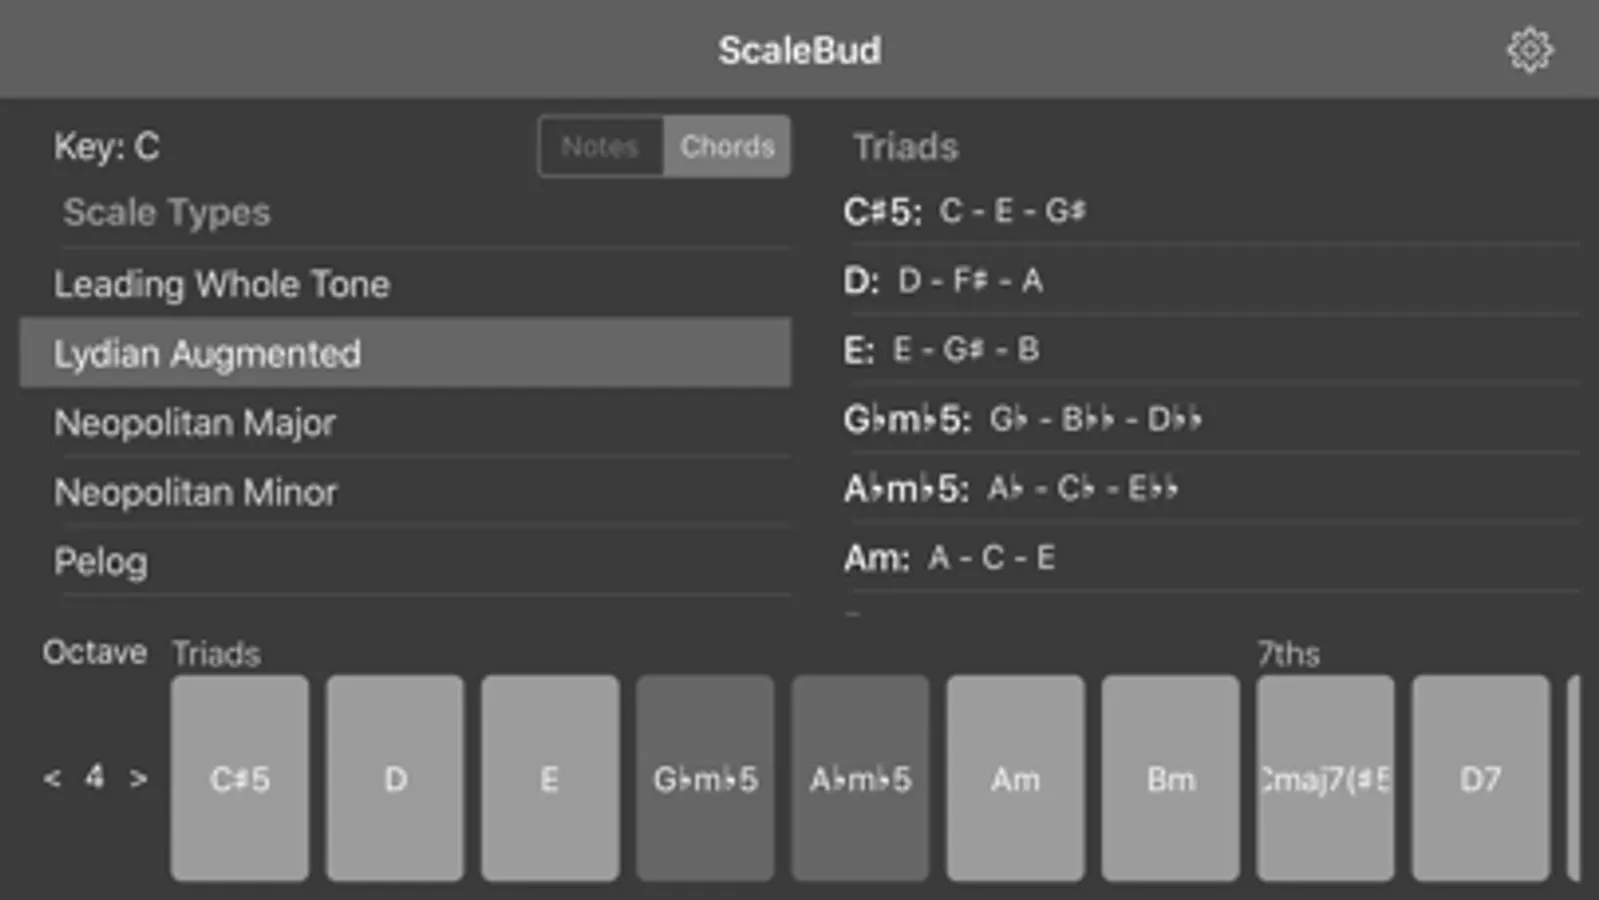Viewport: 1599px width, 900px height.
Task: Open settings with the gear icon
Action: click(1529, 50)
